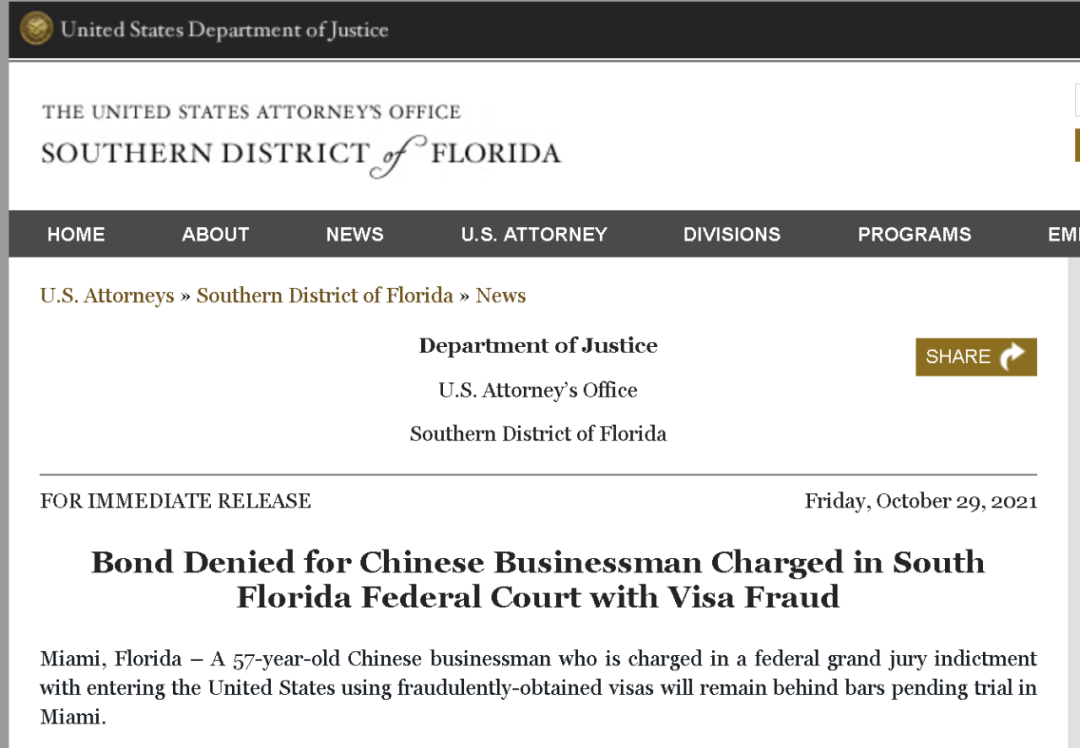The height and width of the screenshot is (748, 1080).
Task: Click the search field at top right
Action: coord(1076,100)
